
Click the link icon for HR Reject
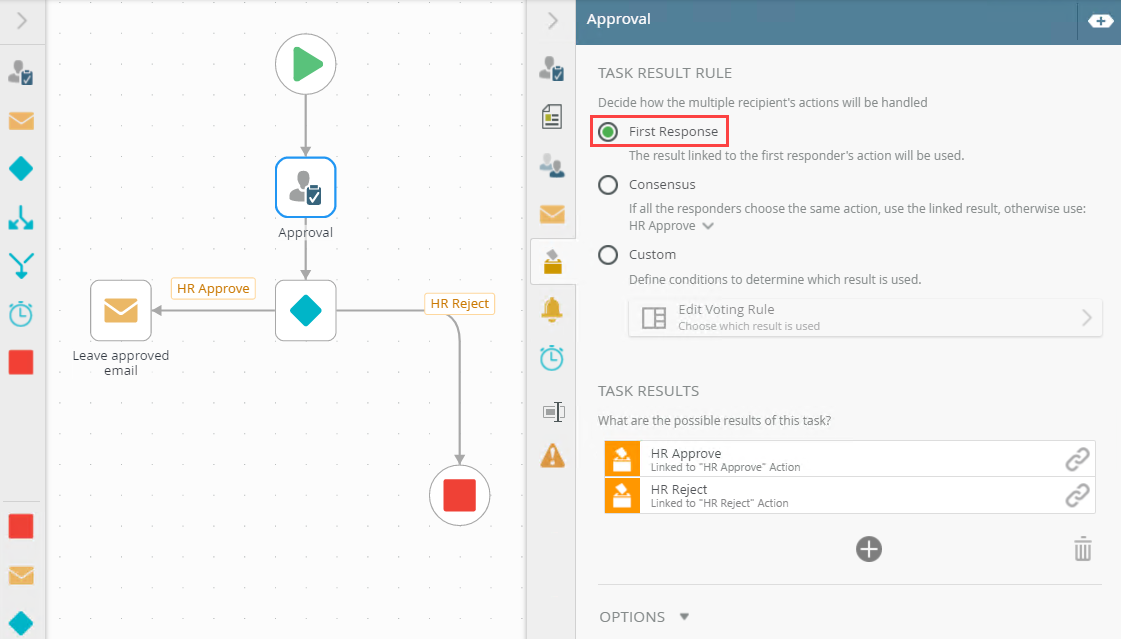1077,495
